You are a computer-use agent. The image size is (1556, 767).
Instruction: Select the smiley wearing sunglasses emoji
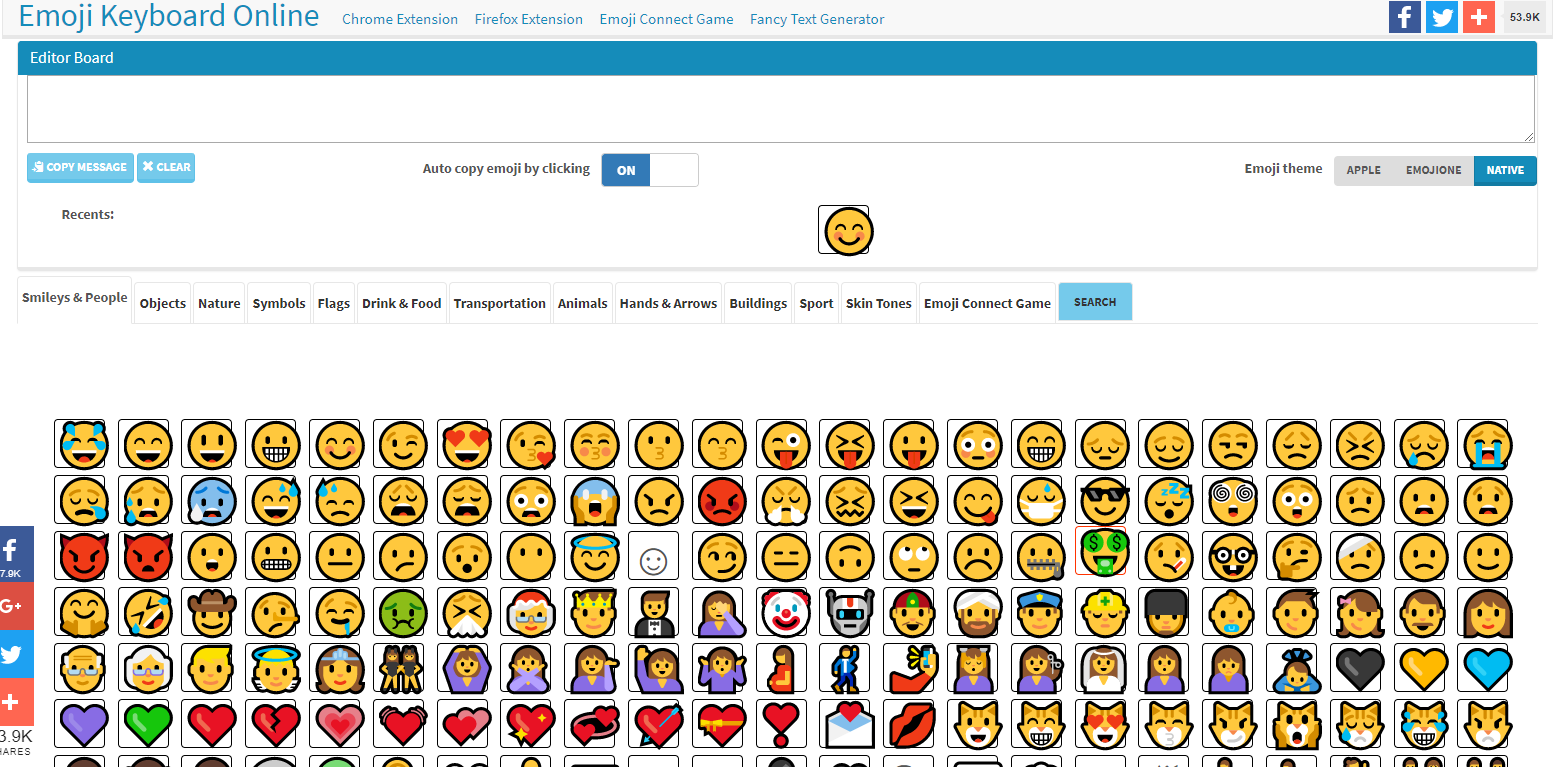(1102, 500)
